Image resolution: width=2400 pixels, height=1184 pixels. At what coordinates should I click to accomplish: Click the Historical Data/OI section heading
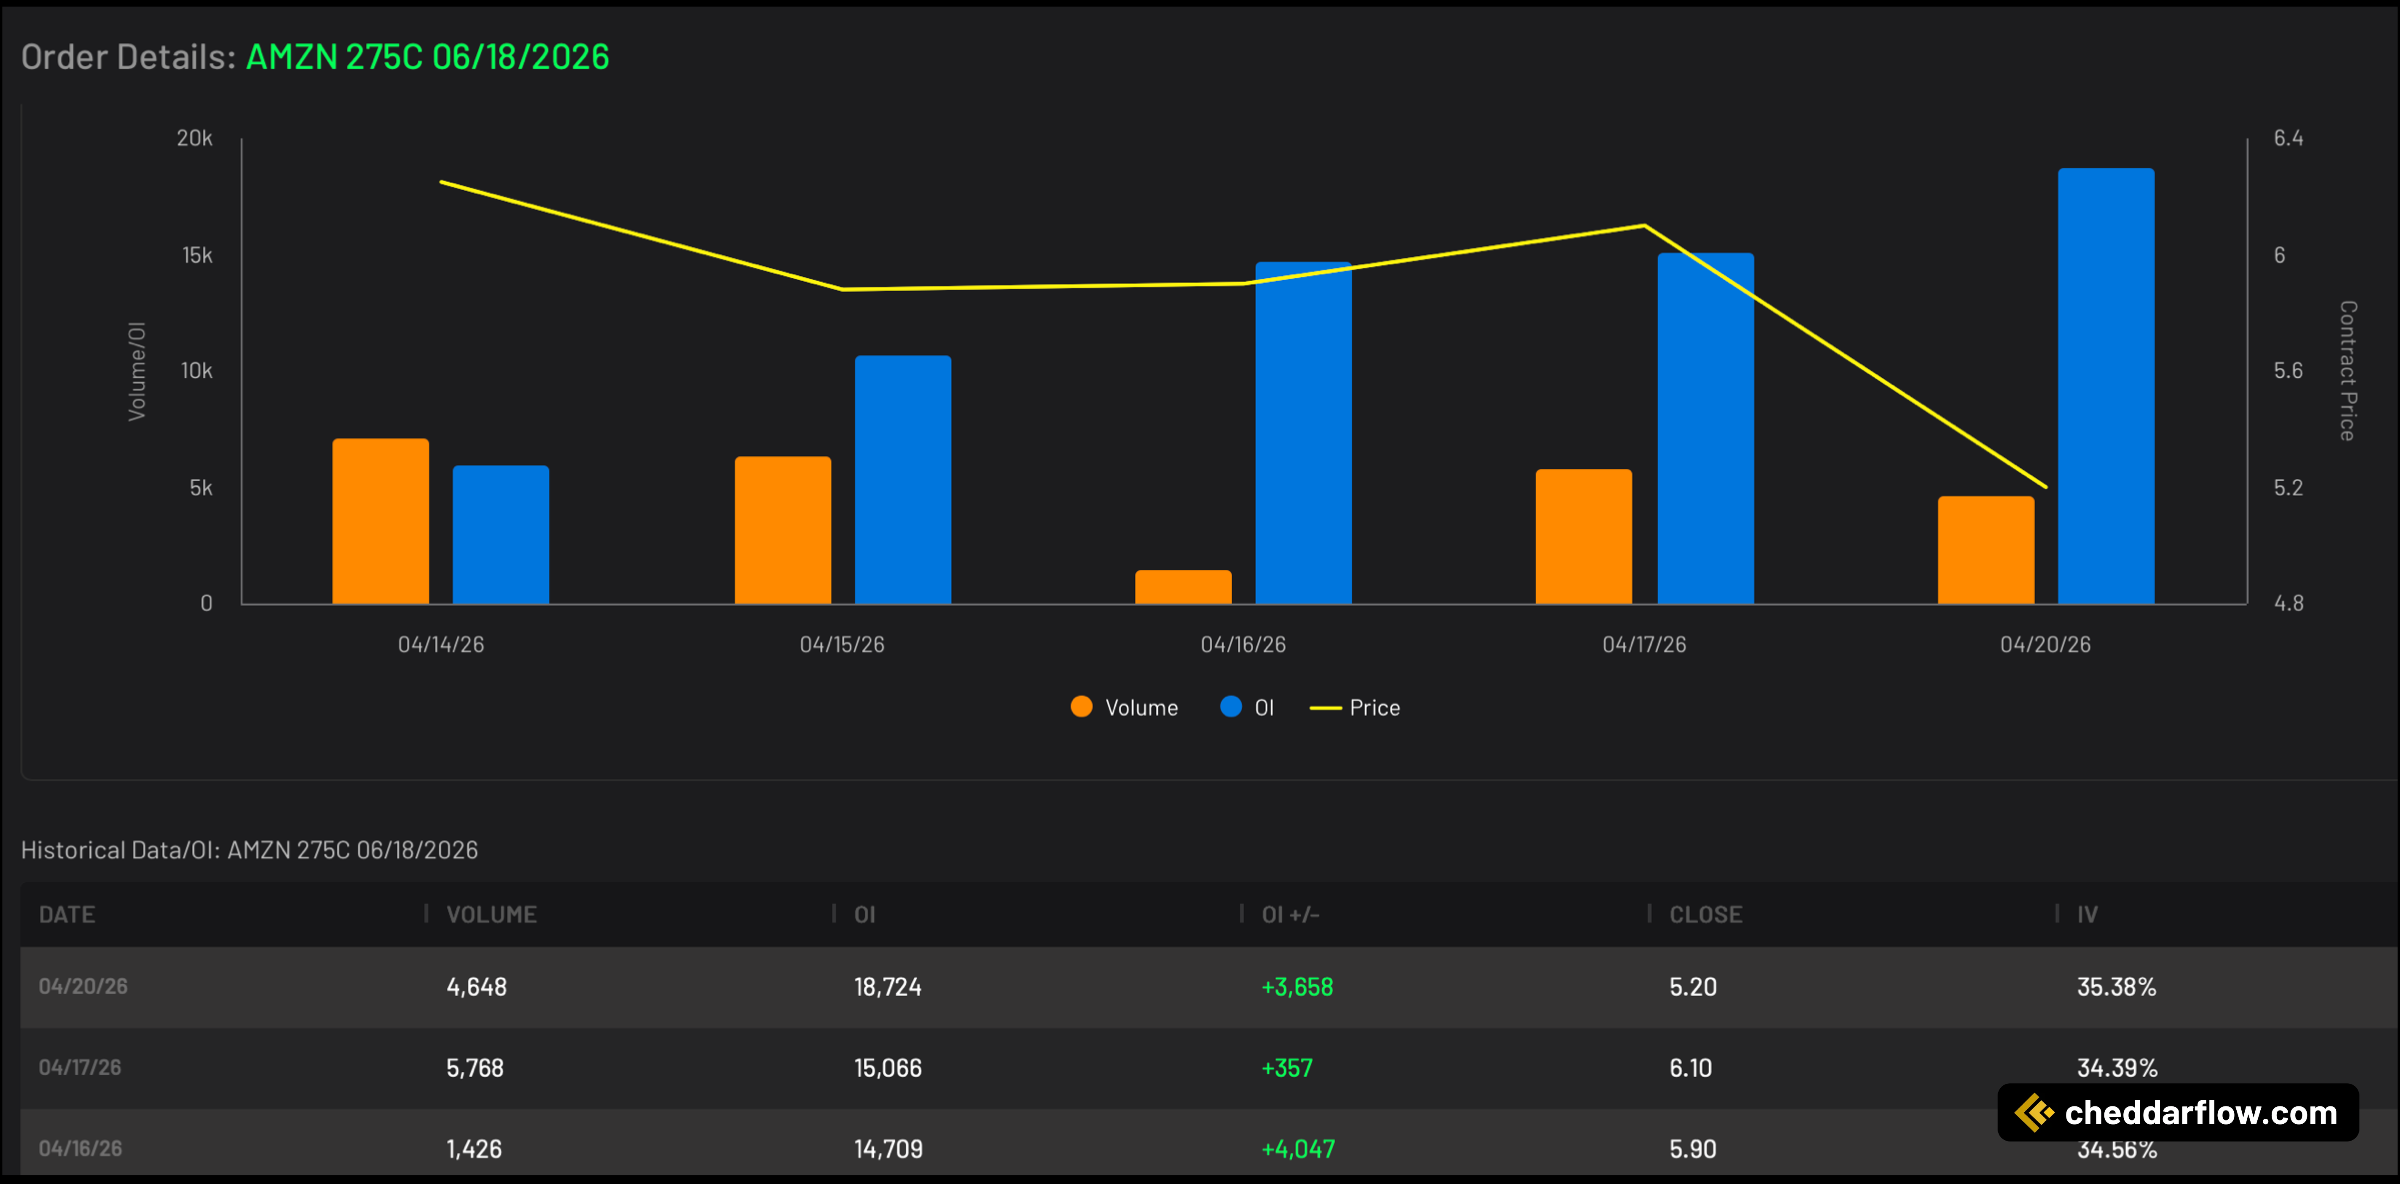point(249,850)
